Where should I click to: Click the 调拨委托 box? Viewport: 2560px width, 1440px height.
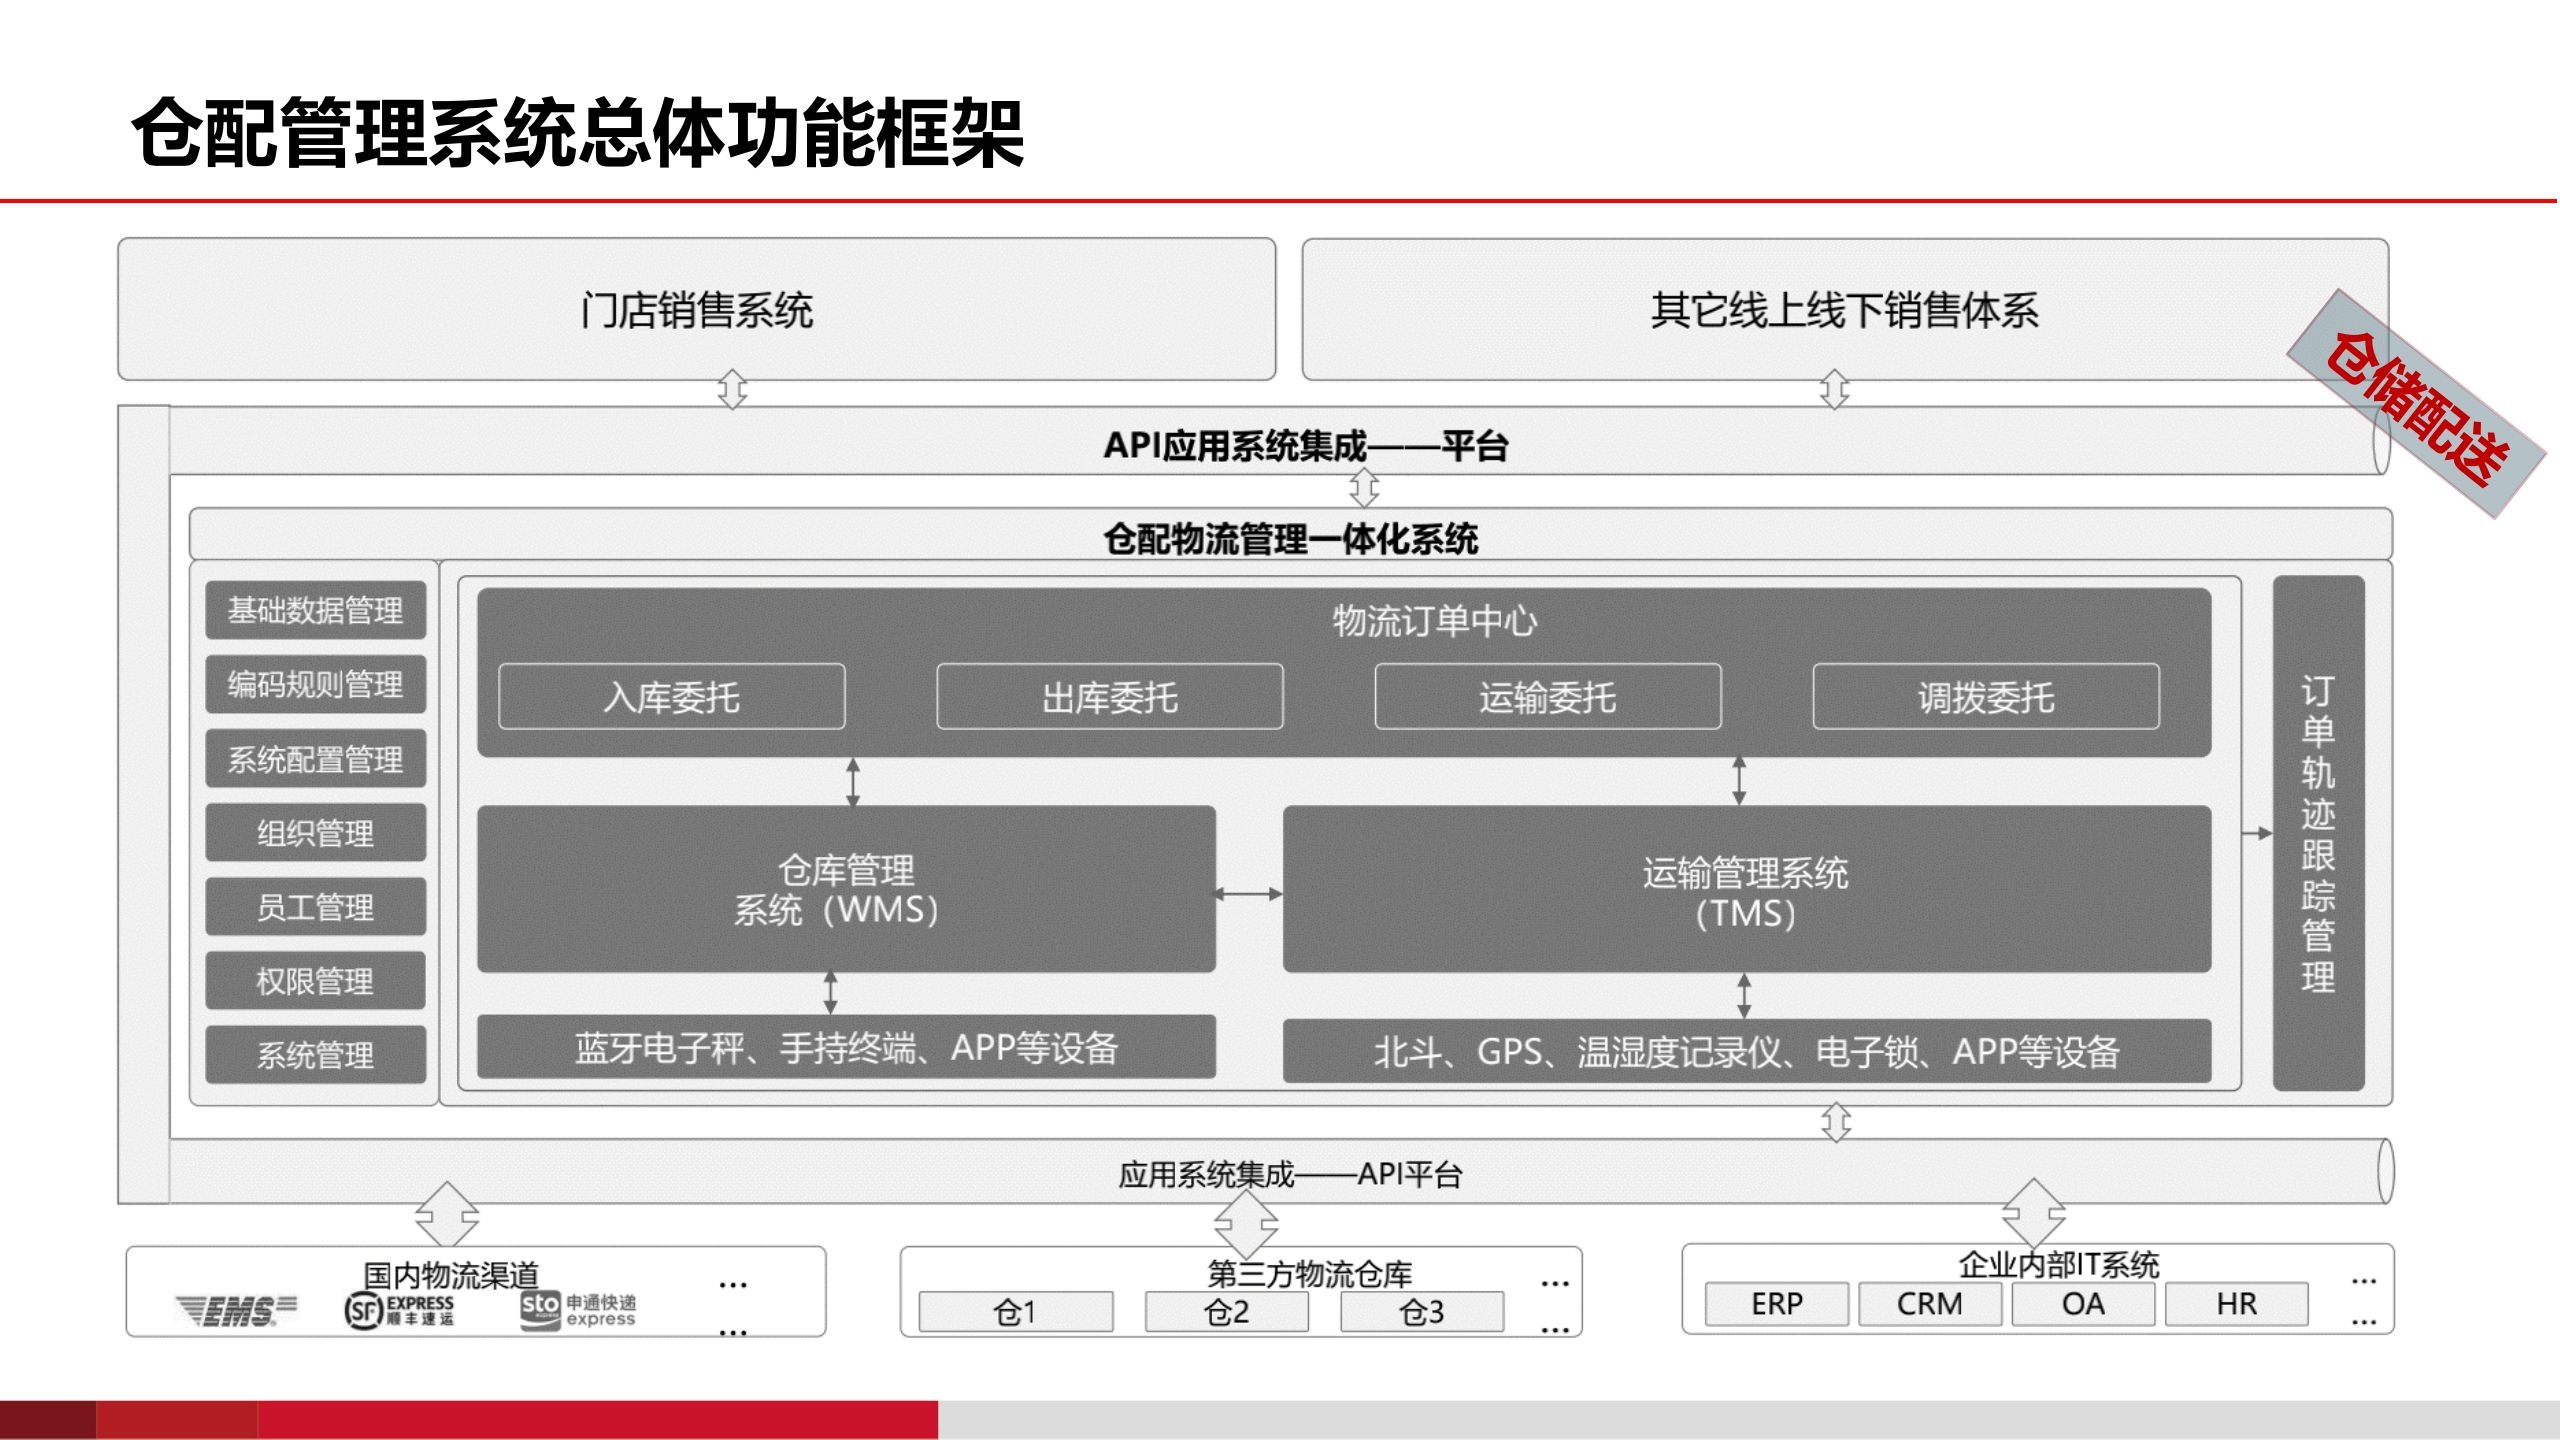(x=1985, y=697)
